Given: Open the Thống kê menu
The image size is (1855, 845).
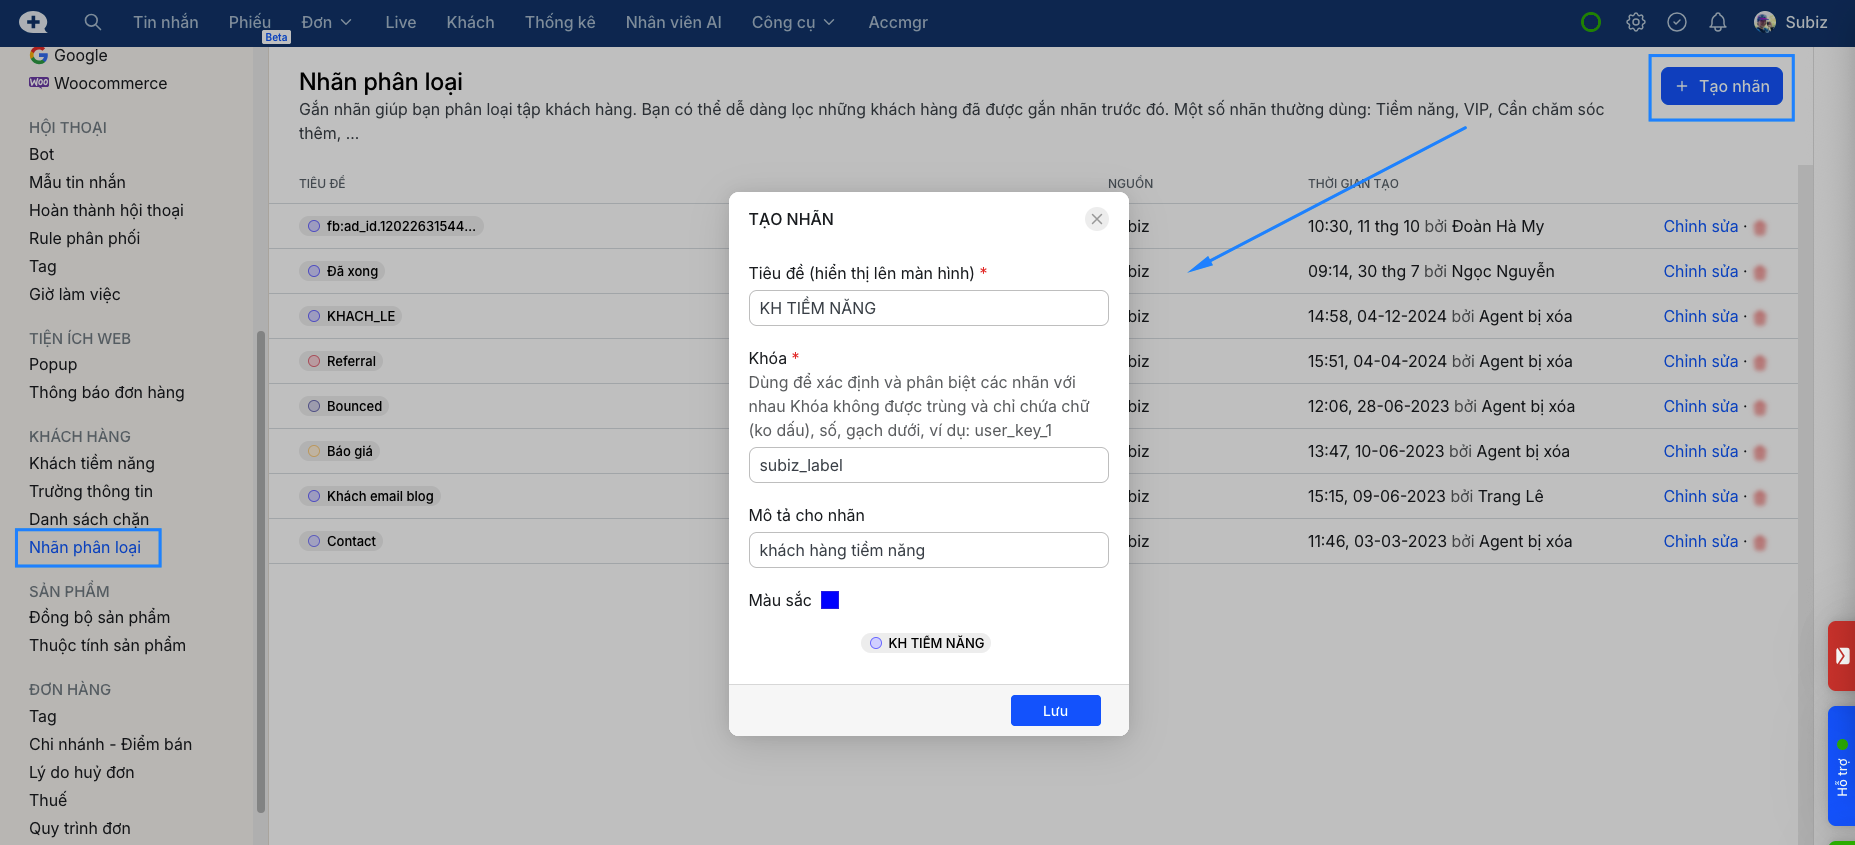Looking at the screenshot, I should coord(560,22).
